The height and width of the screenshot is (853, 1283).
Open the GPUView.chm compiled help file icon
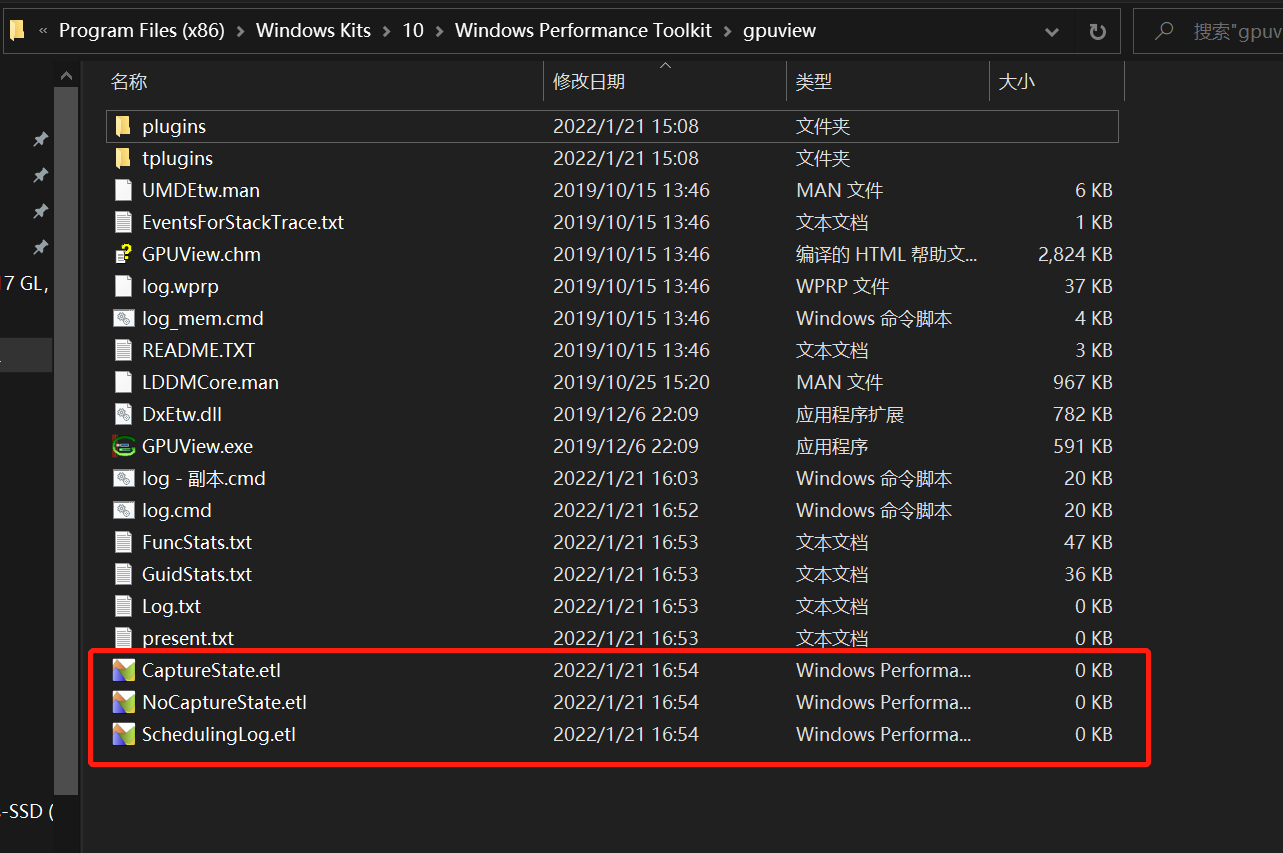(x=123, y=254)
